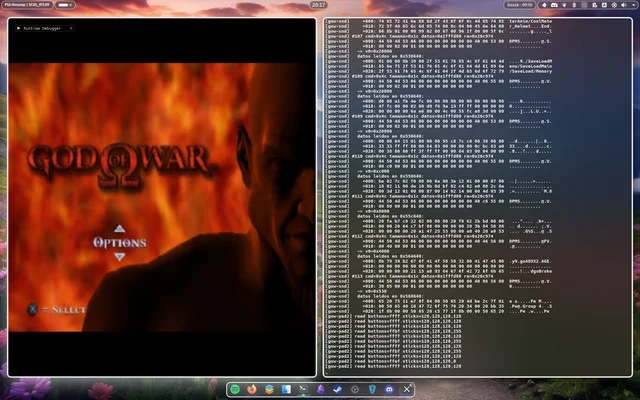Close the Runtime Debugger panel

(71, 28)
